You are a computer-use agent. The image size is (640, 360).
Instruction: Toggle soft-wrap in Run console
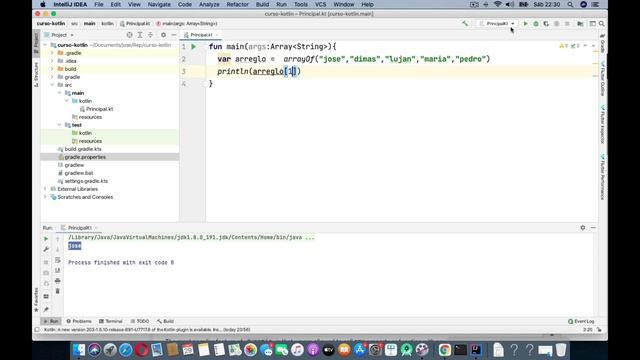(58, 260)
